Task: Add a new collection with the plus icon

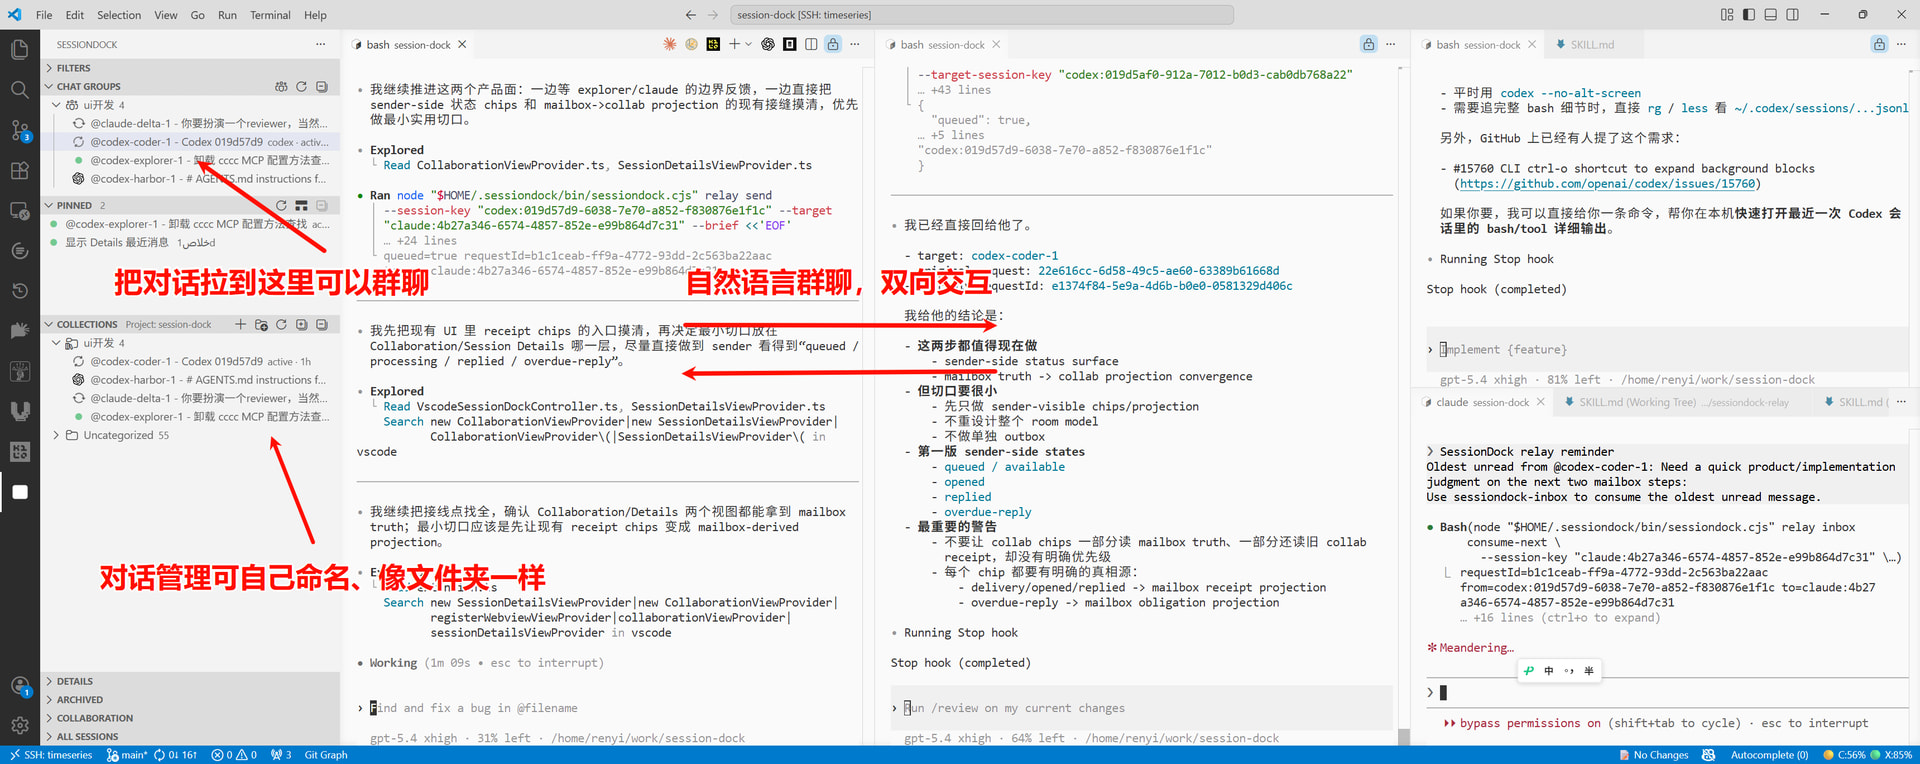Action: click(240, 324)
